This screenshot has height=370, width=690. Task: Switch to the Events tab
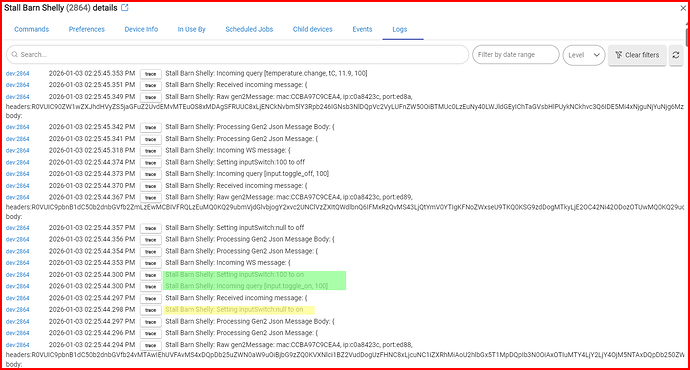tap(362, 29)
